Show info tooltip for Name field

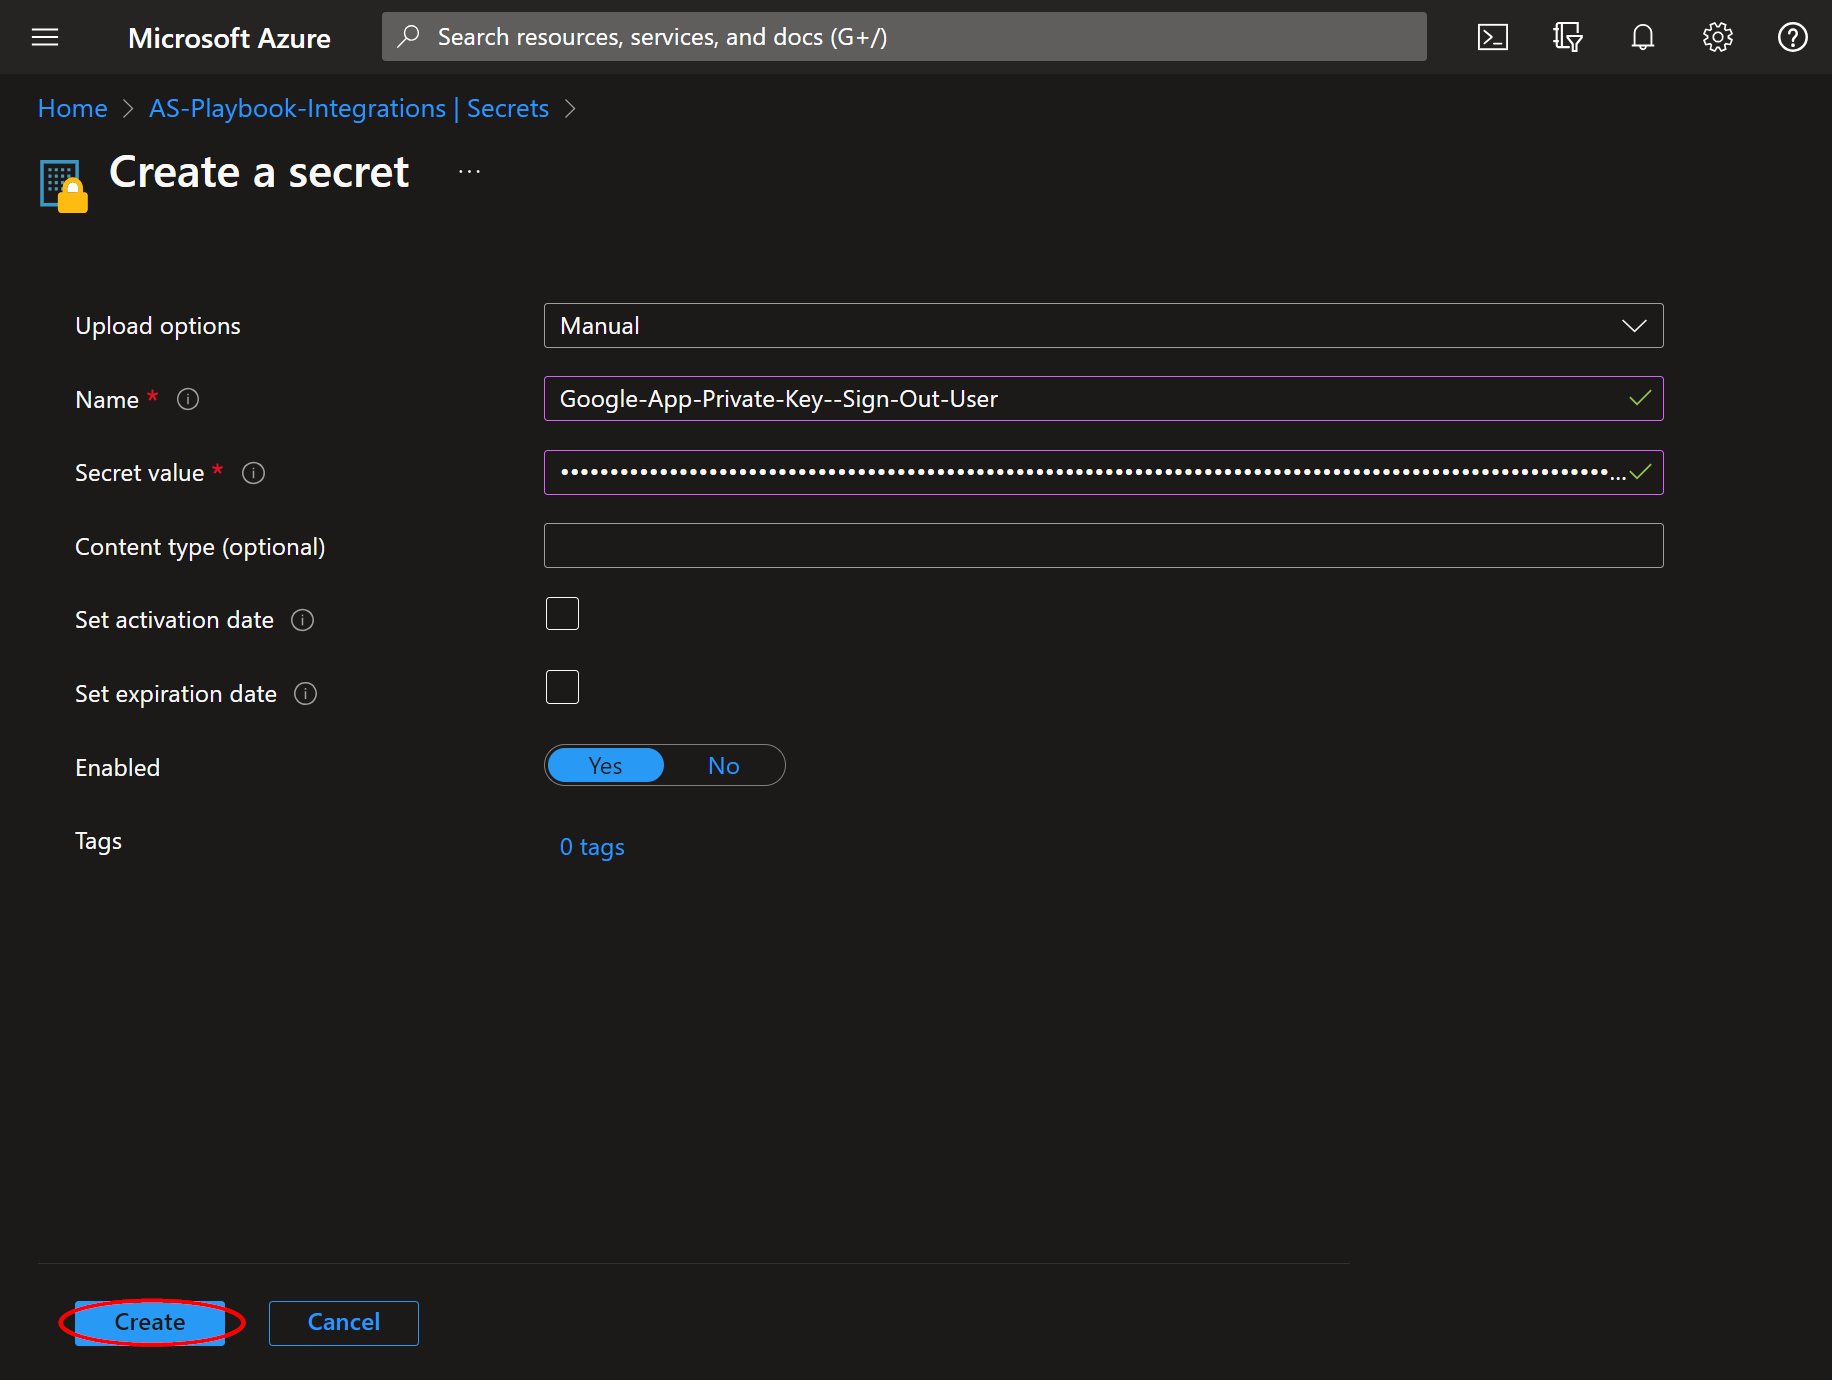pyautogui.click(x=188, y=399)
